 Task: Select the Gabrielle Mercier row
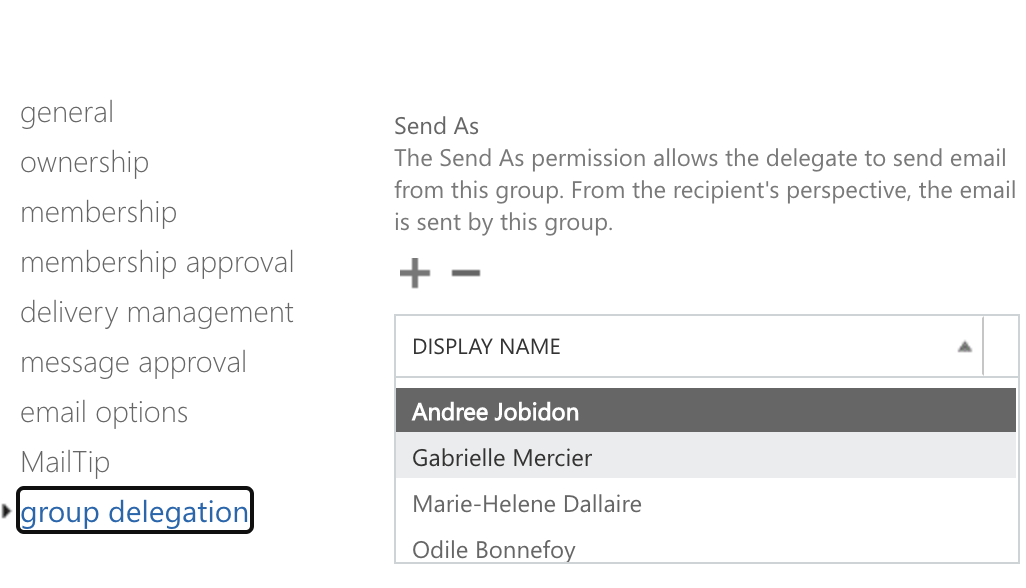pos(502,458)
